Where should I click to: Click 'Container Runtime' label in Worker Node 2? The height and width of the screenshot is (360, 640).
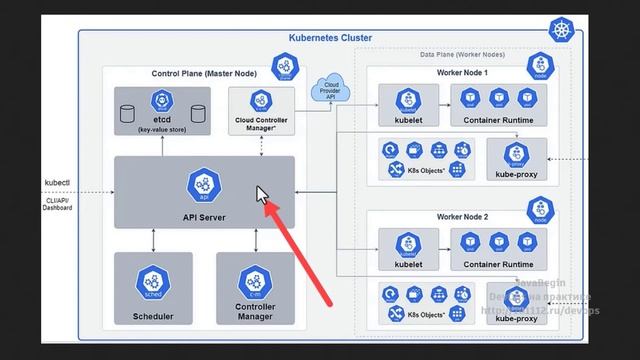(x=498, y=264)
